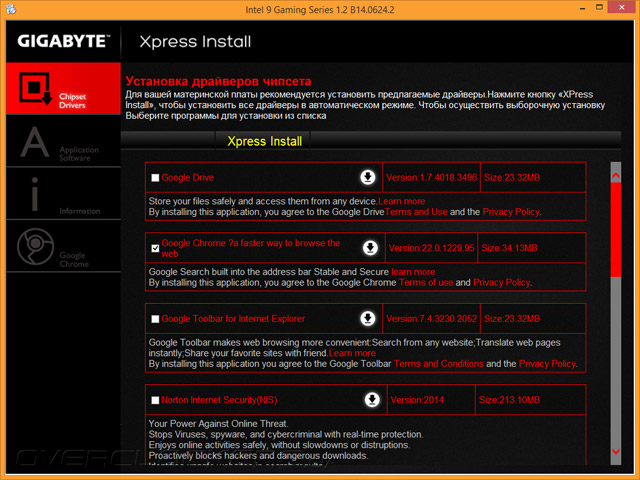Click Google Chrome faster way title
This screenshot has width=640, height=480.
click(251, 248)
